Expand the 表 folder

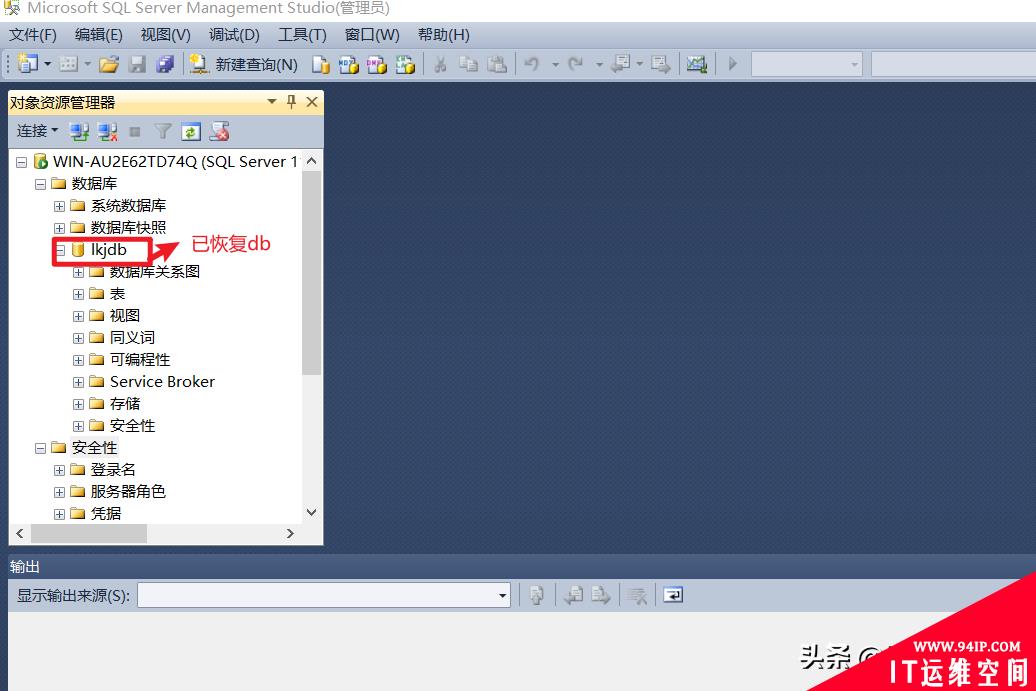pos(79,294)
